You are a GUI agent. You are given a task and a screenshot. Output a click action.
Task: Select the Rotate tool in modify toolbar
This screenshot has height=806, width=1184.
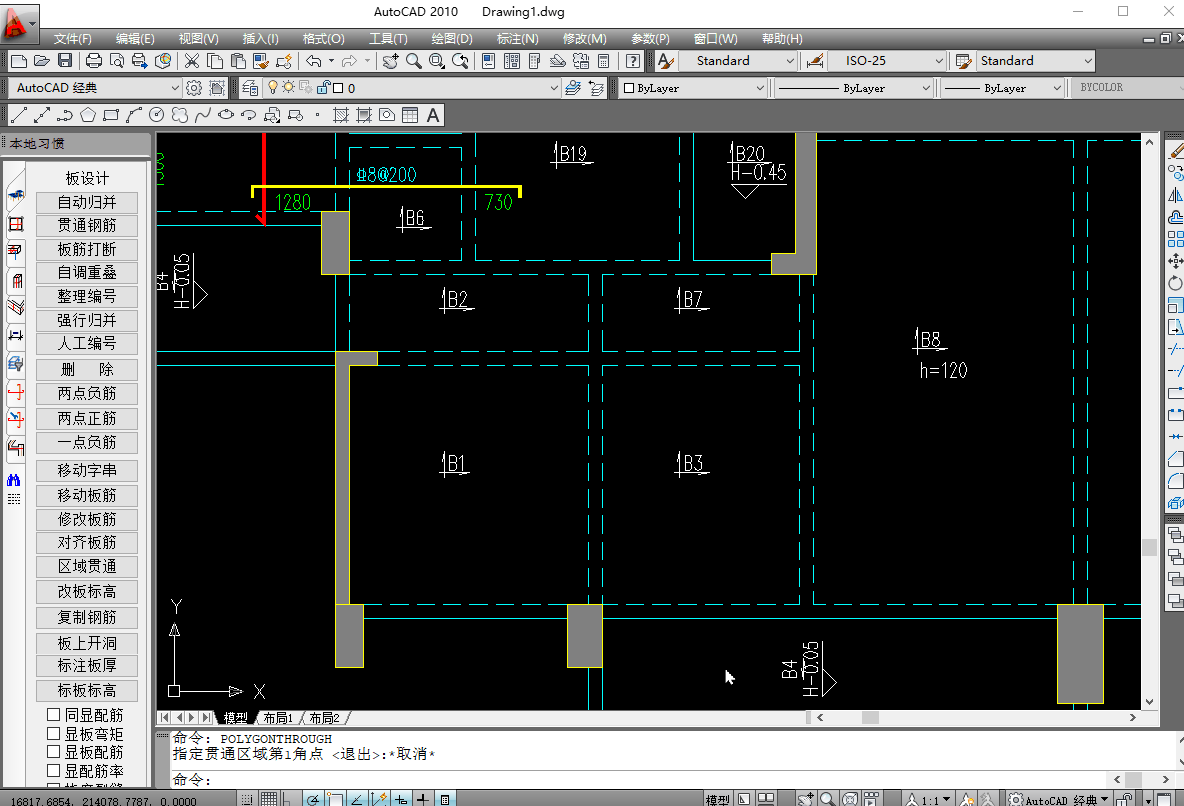pos(1175,283)
